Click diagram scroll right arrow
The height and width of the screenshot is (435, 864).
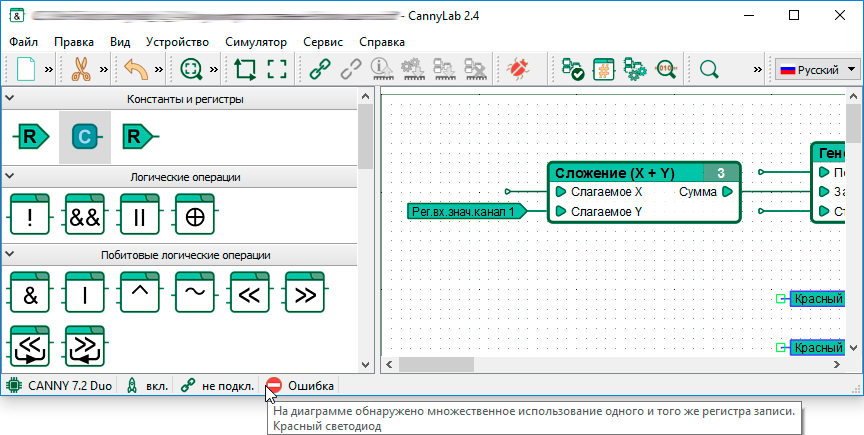(838, 364)
